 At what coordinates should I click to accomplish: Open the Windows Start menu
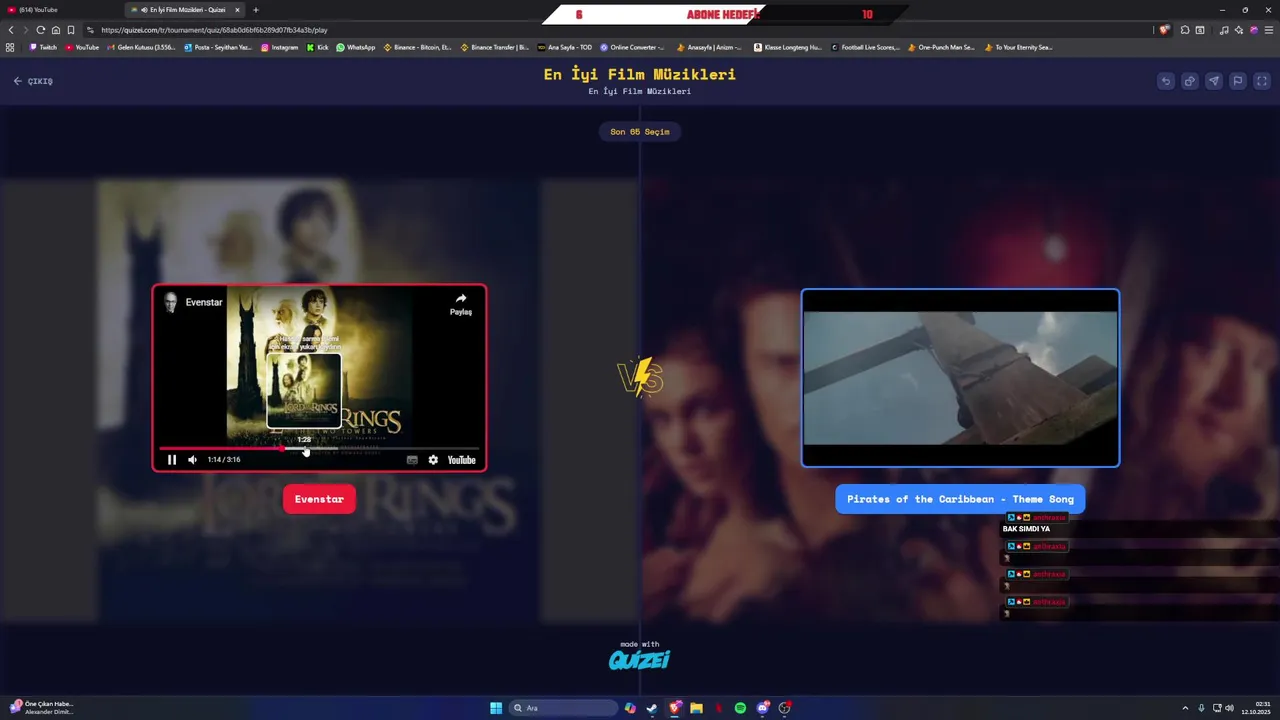[496, 708]
